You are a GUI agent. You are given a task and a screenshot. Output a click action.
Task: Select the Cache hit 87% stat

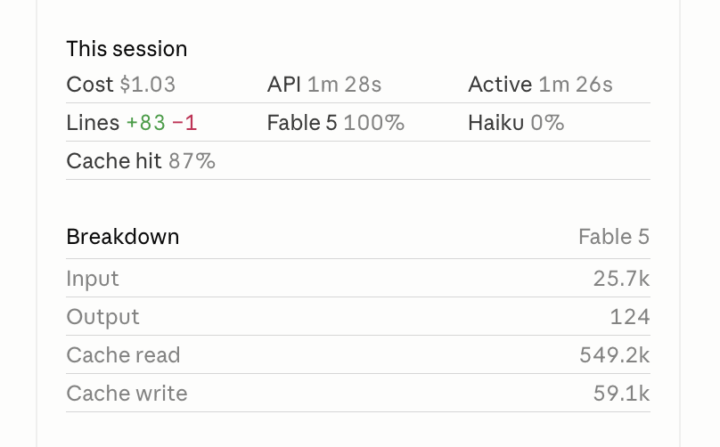click(141, 161)
